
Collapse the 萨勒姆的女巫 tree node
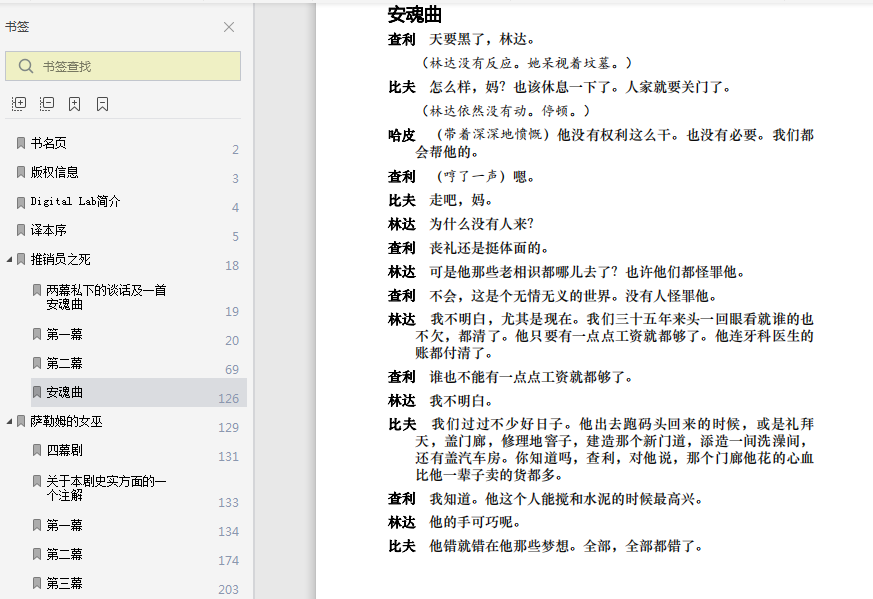(x=9, y=422)
